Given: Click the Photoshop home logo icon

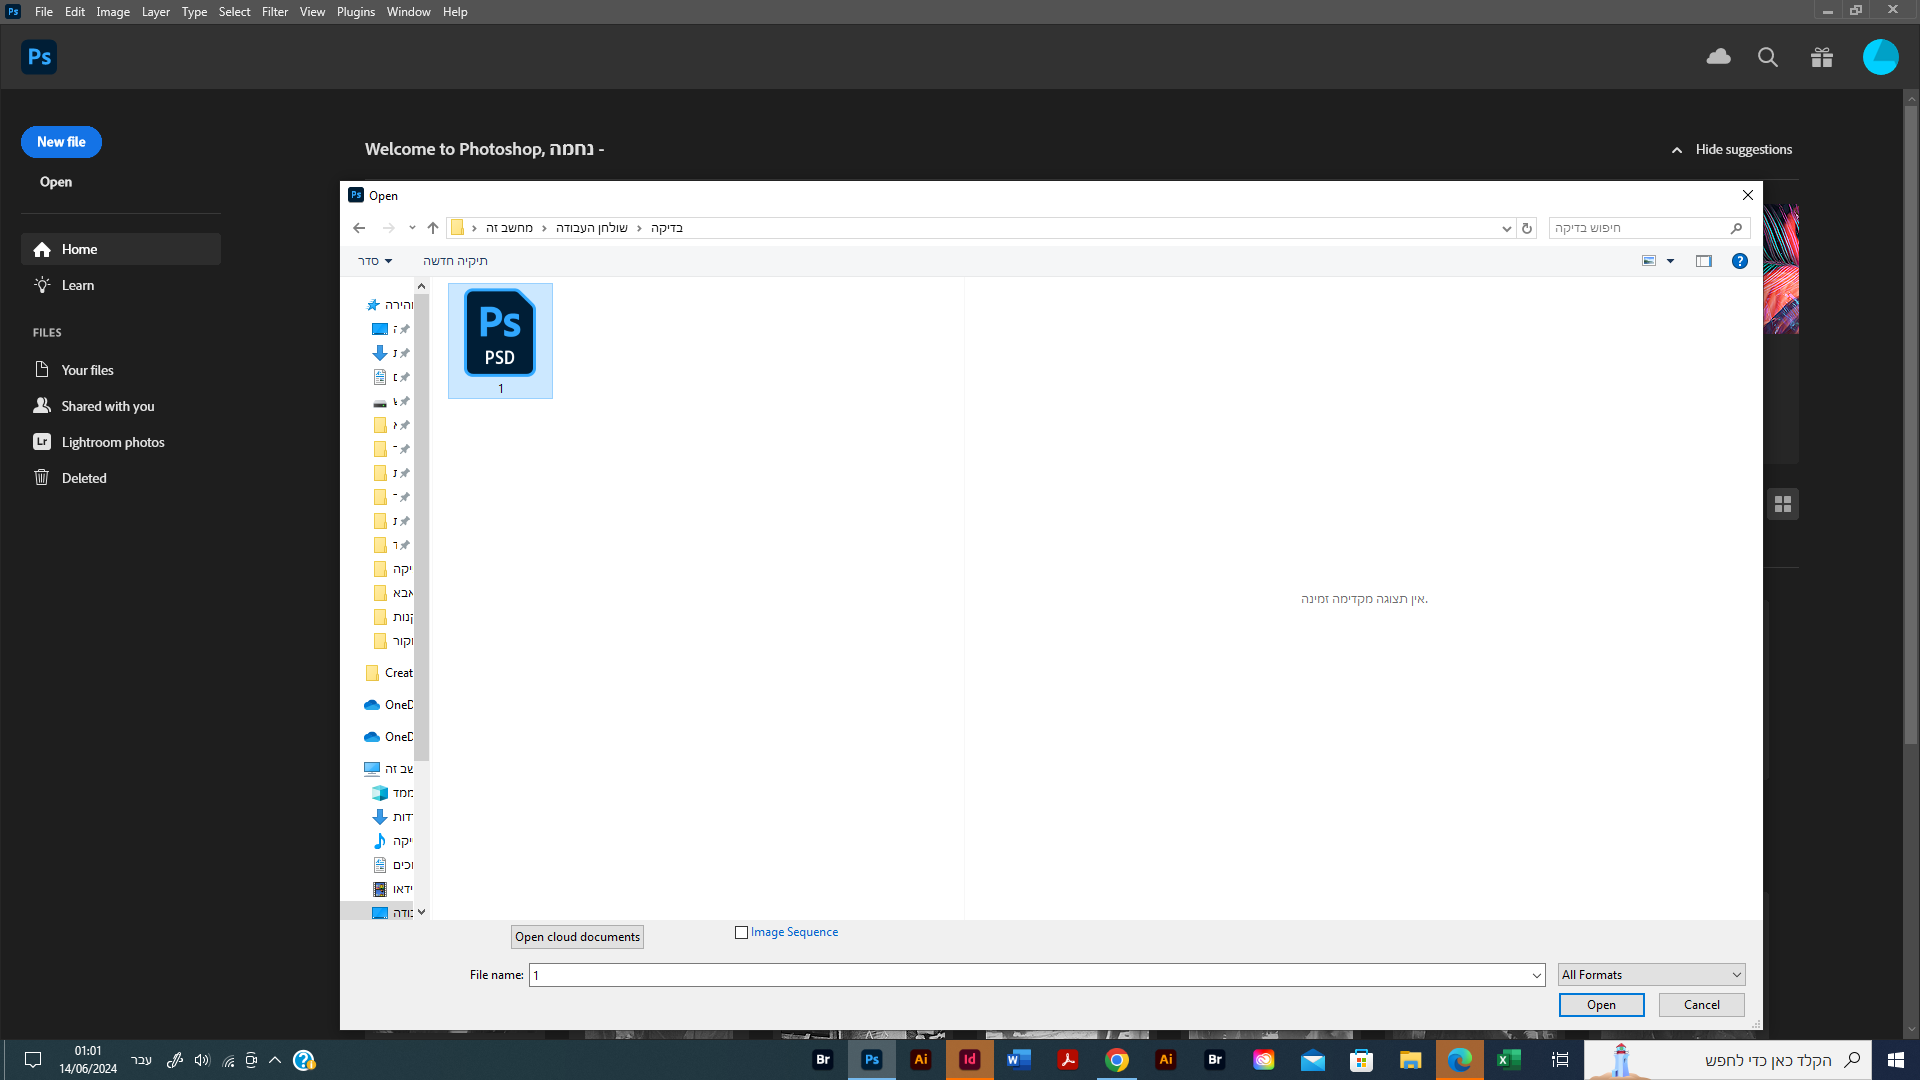Looking at the screenshot, I should pyautogui.click(x=39, y=57).
